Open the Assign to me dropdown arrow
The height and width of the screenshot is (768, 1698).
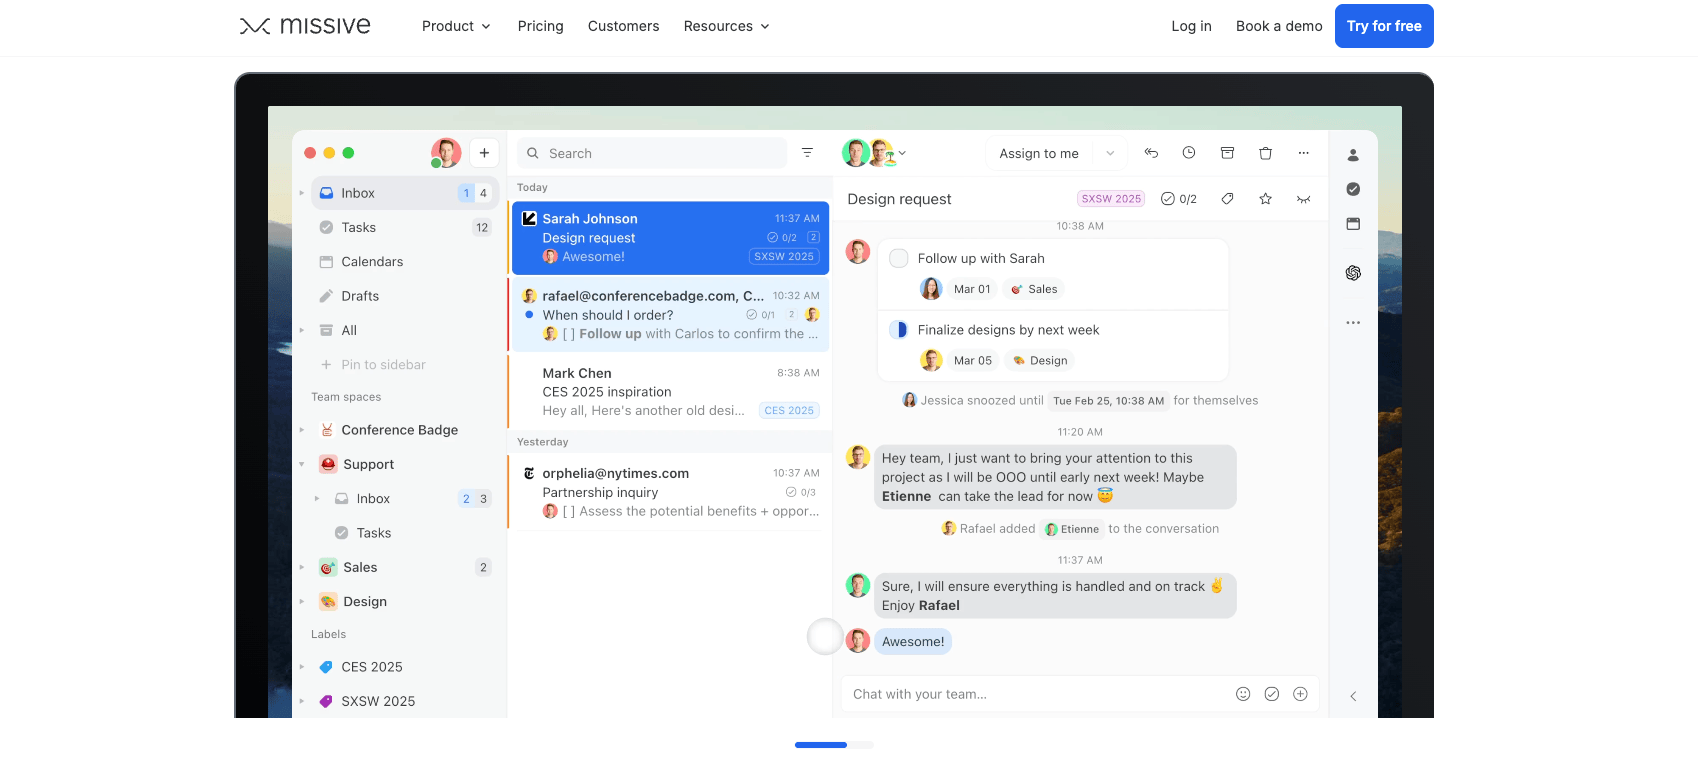(x=1110, y=153)
